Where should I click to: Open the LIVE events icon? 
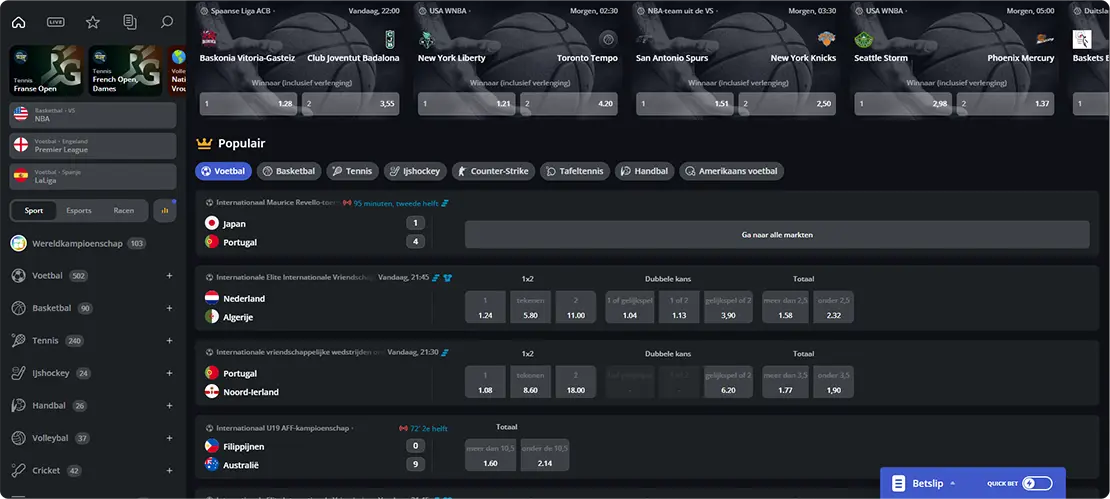pos(56,22)
